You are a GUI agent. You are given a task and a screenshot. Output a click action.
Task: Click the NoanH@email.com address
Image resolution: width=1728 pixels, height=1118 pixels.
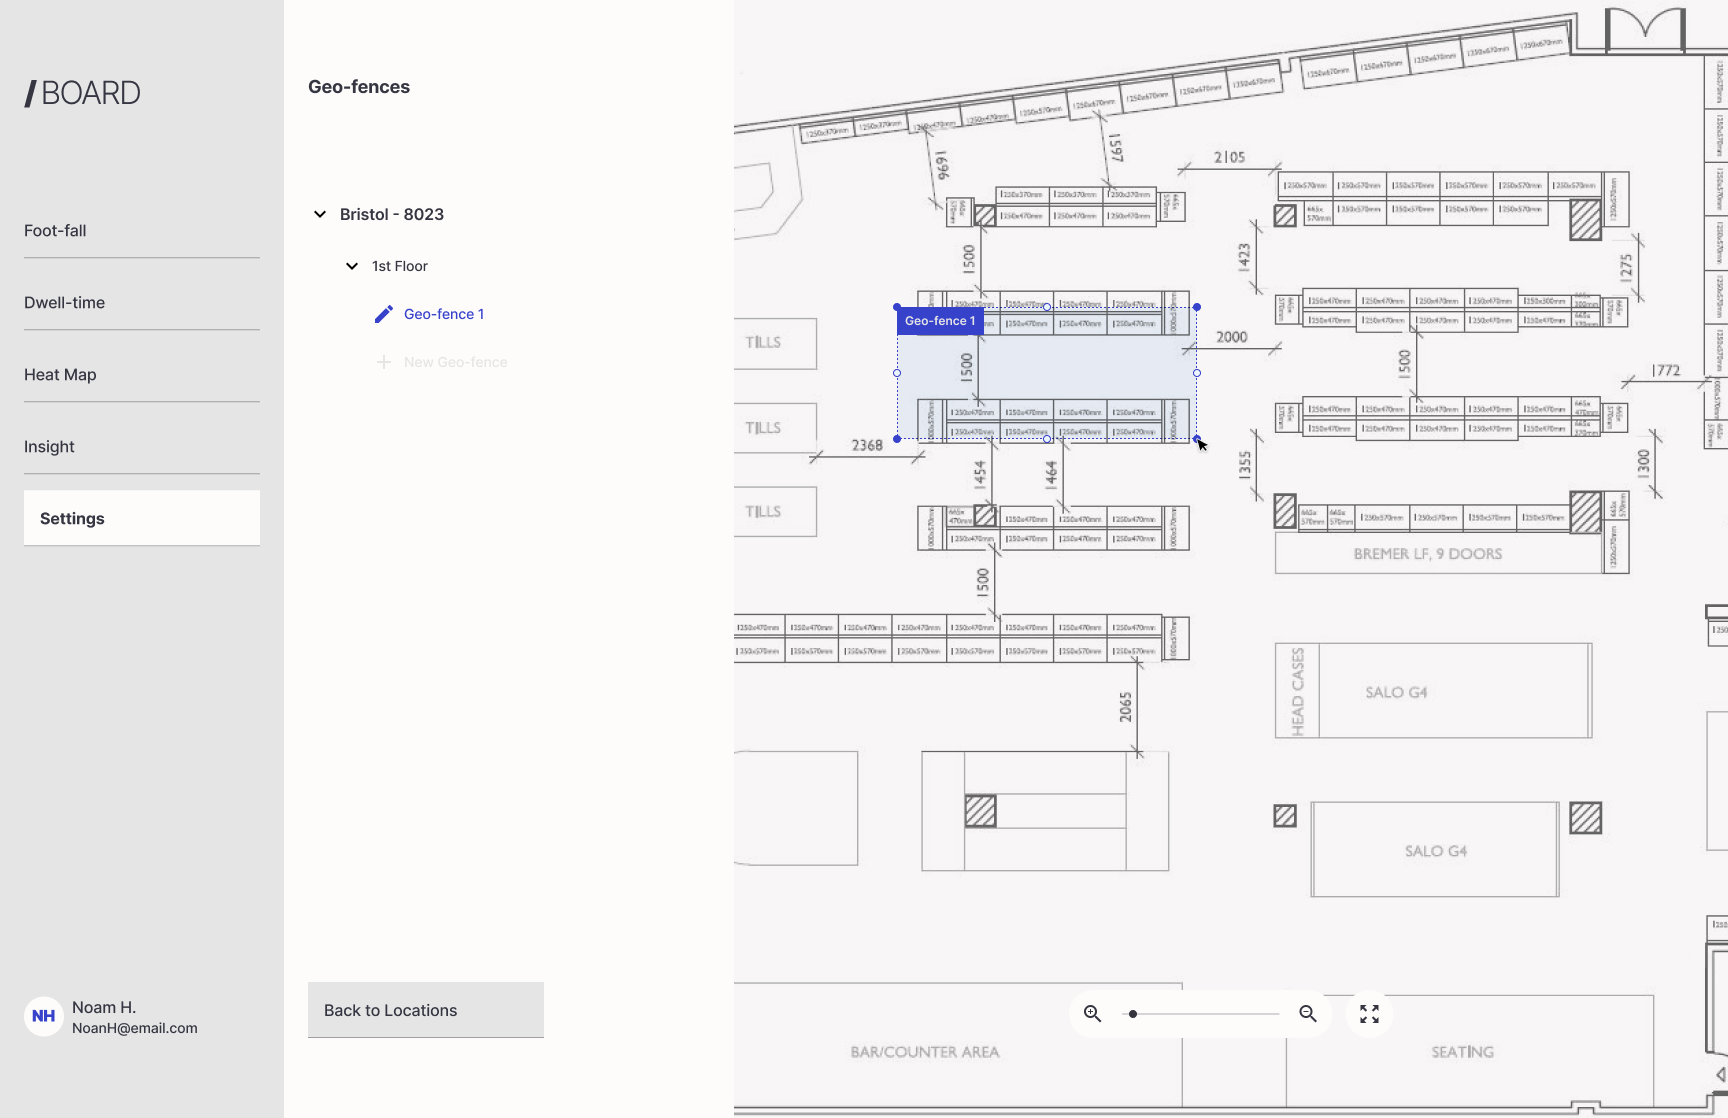135,1028
